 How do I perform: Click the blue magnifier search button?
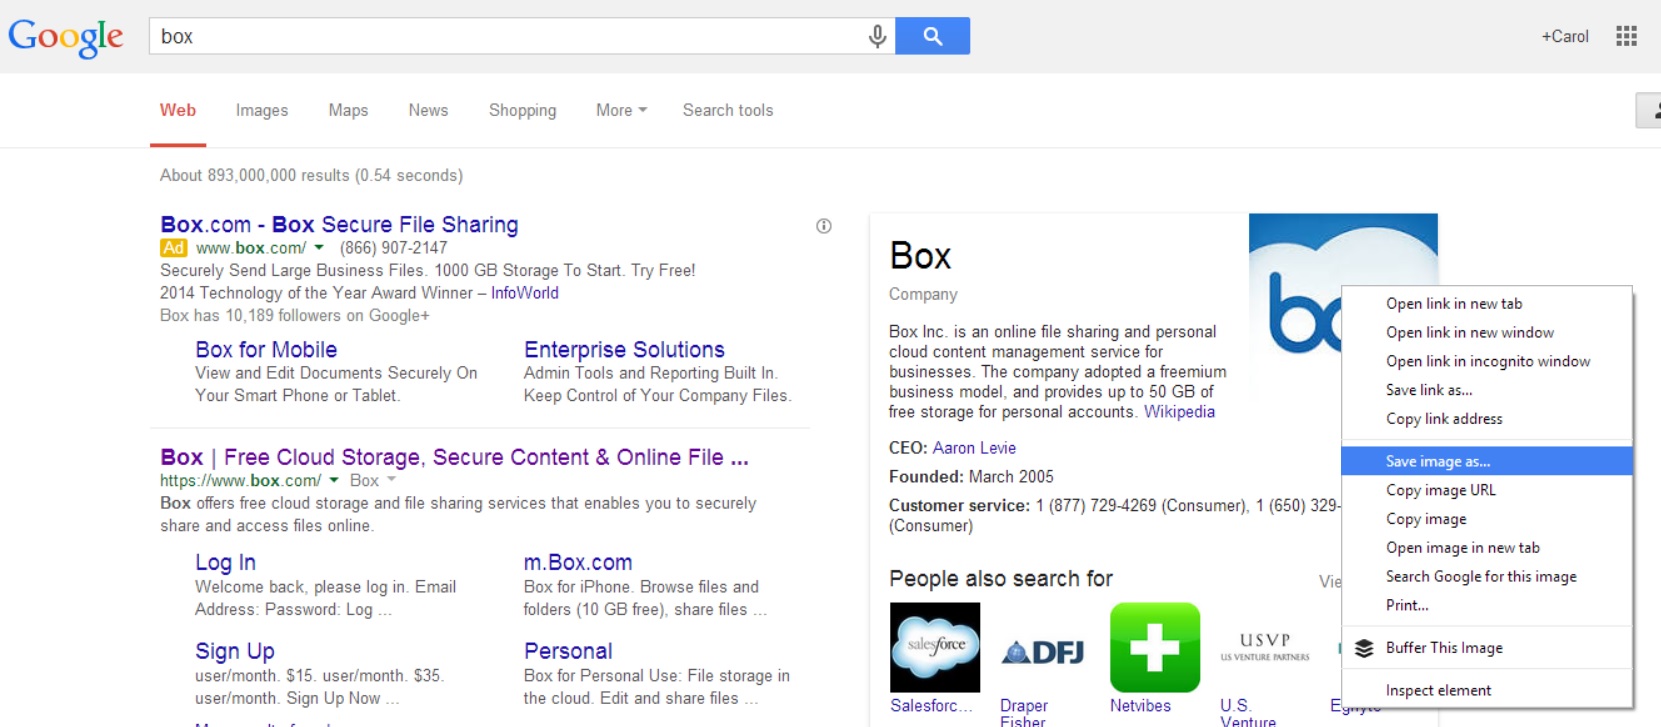click(x=932, y=36)
